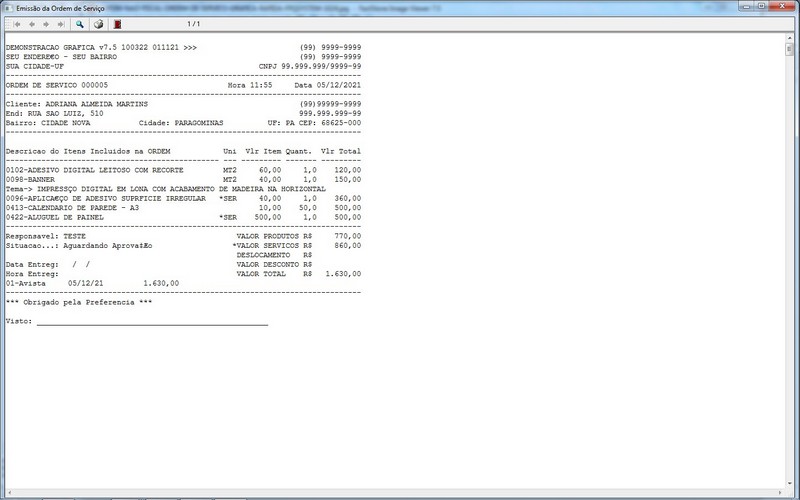The width and height of the screenshot is (800, 500).
Task: Click the Hora 11:55 text
Action: [x=250, y=85]
